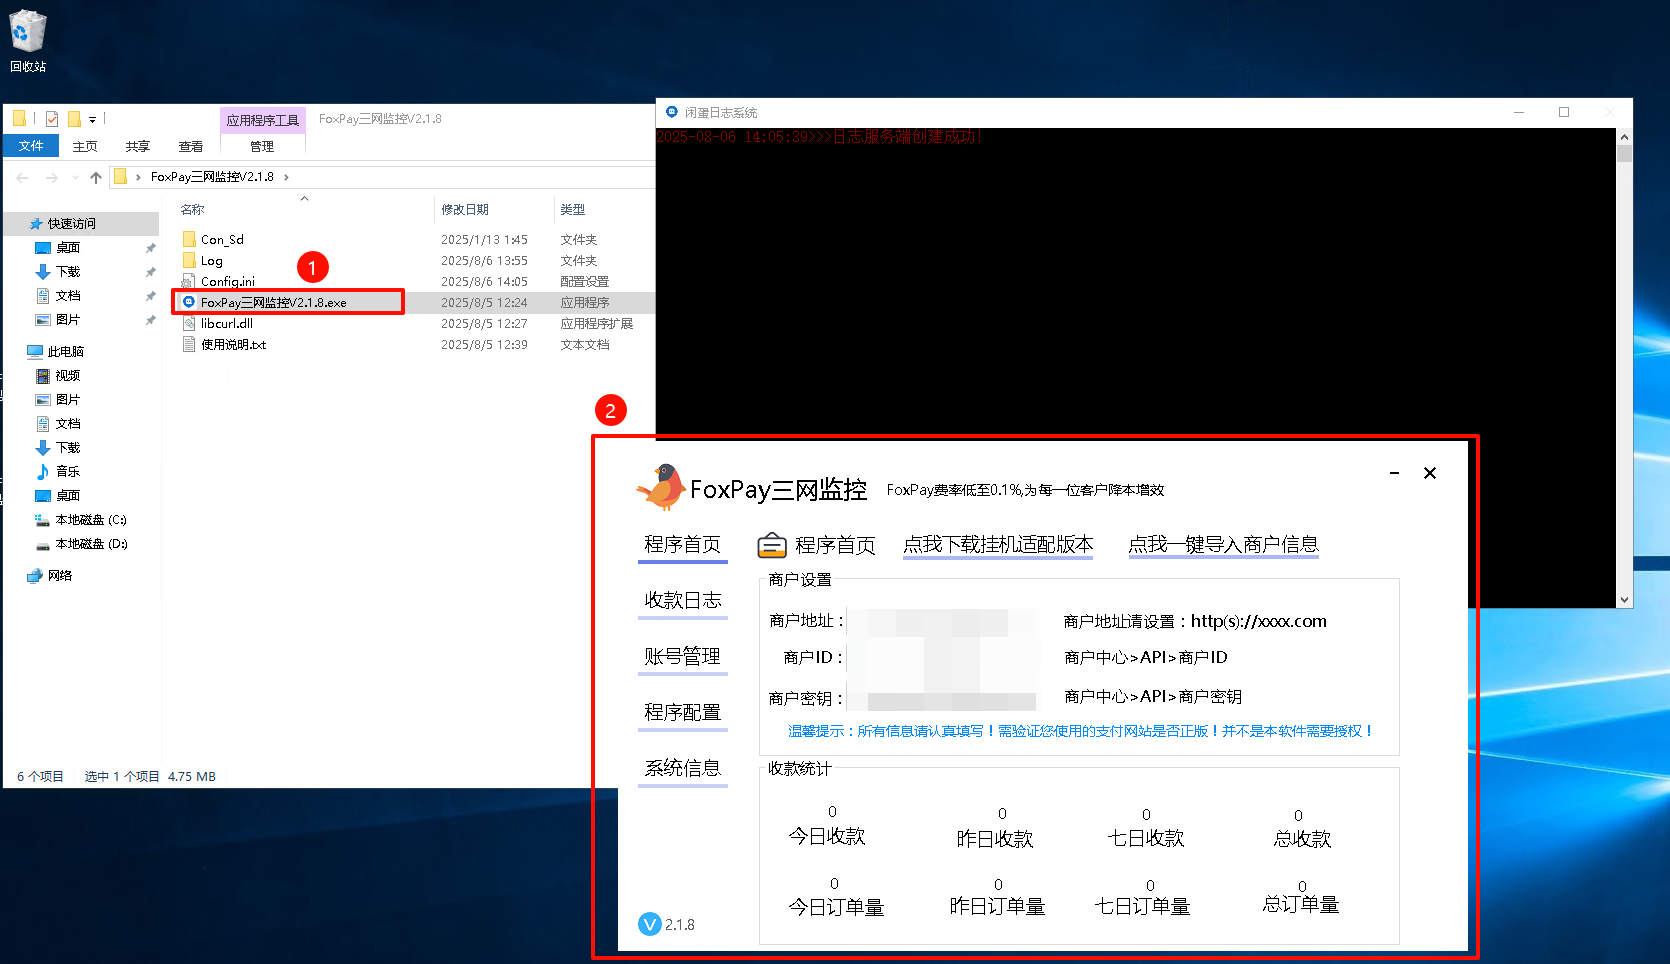Select FoxPay三网监控V2.1.8.exe file

click(x=273, y=302)
